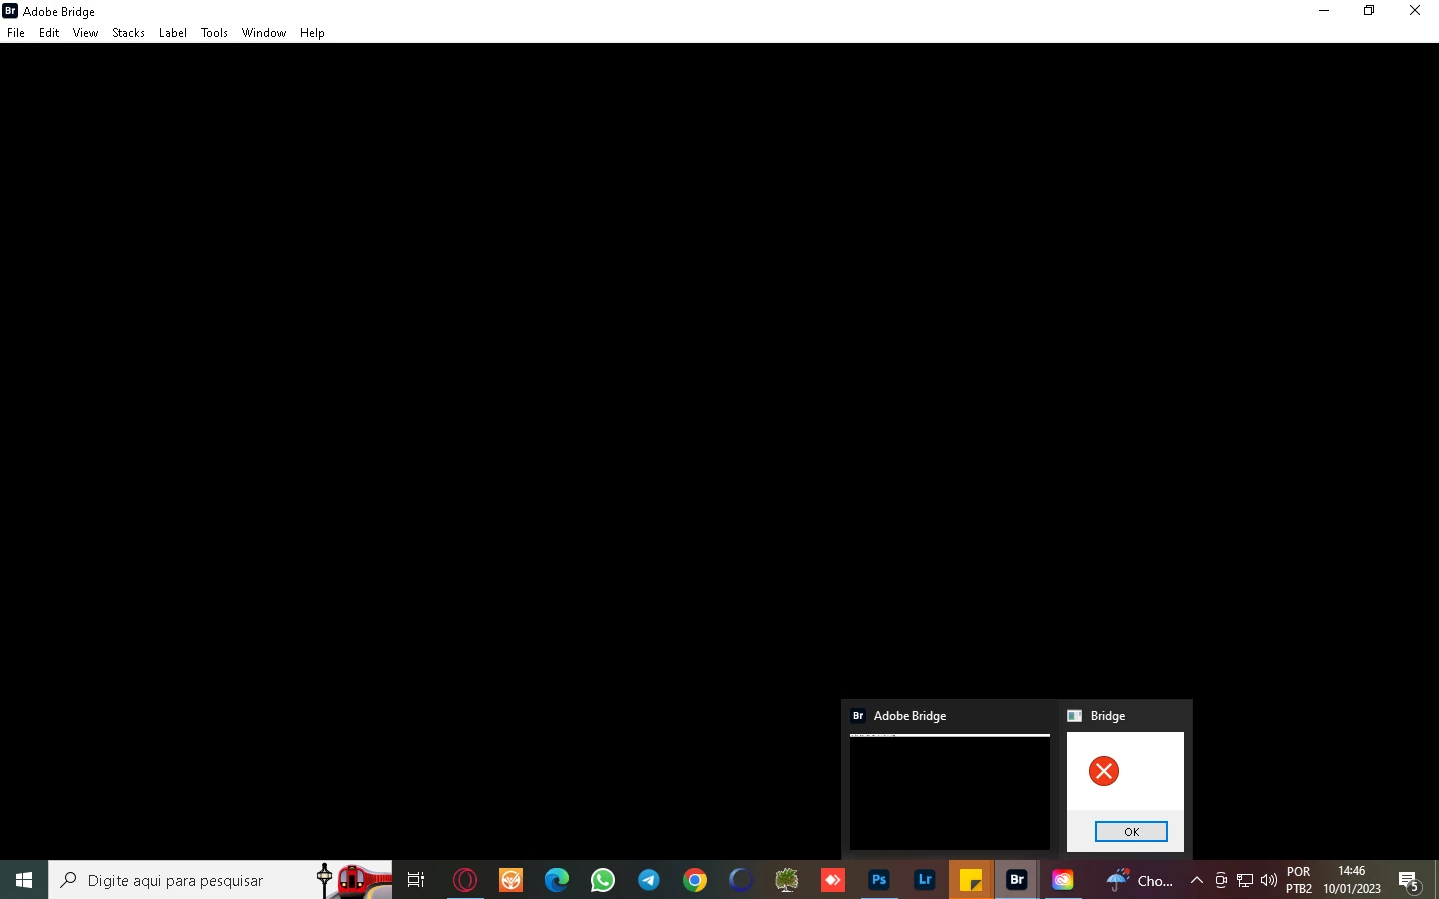Open the Help menu

(x=312, y=33)
